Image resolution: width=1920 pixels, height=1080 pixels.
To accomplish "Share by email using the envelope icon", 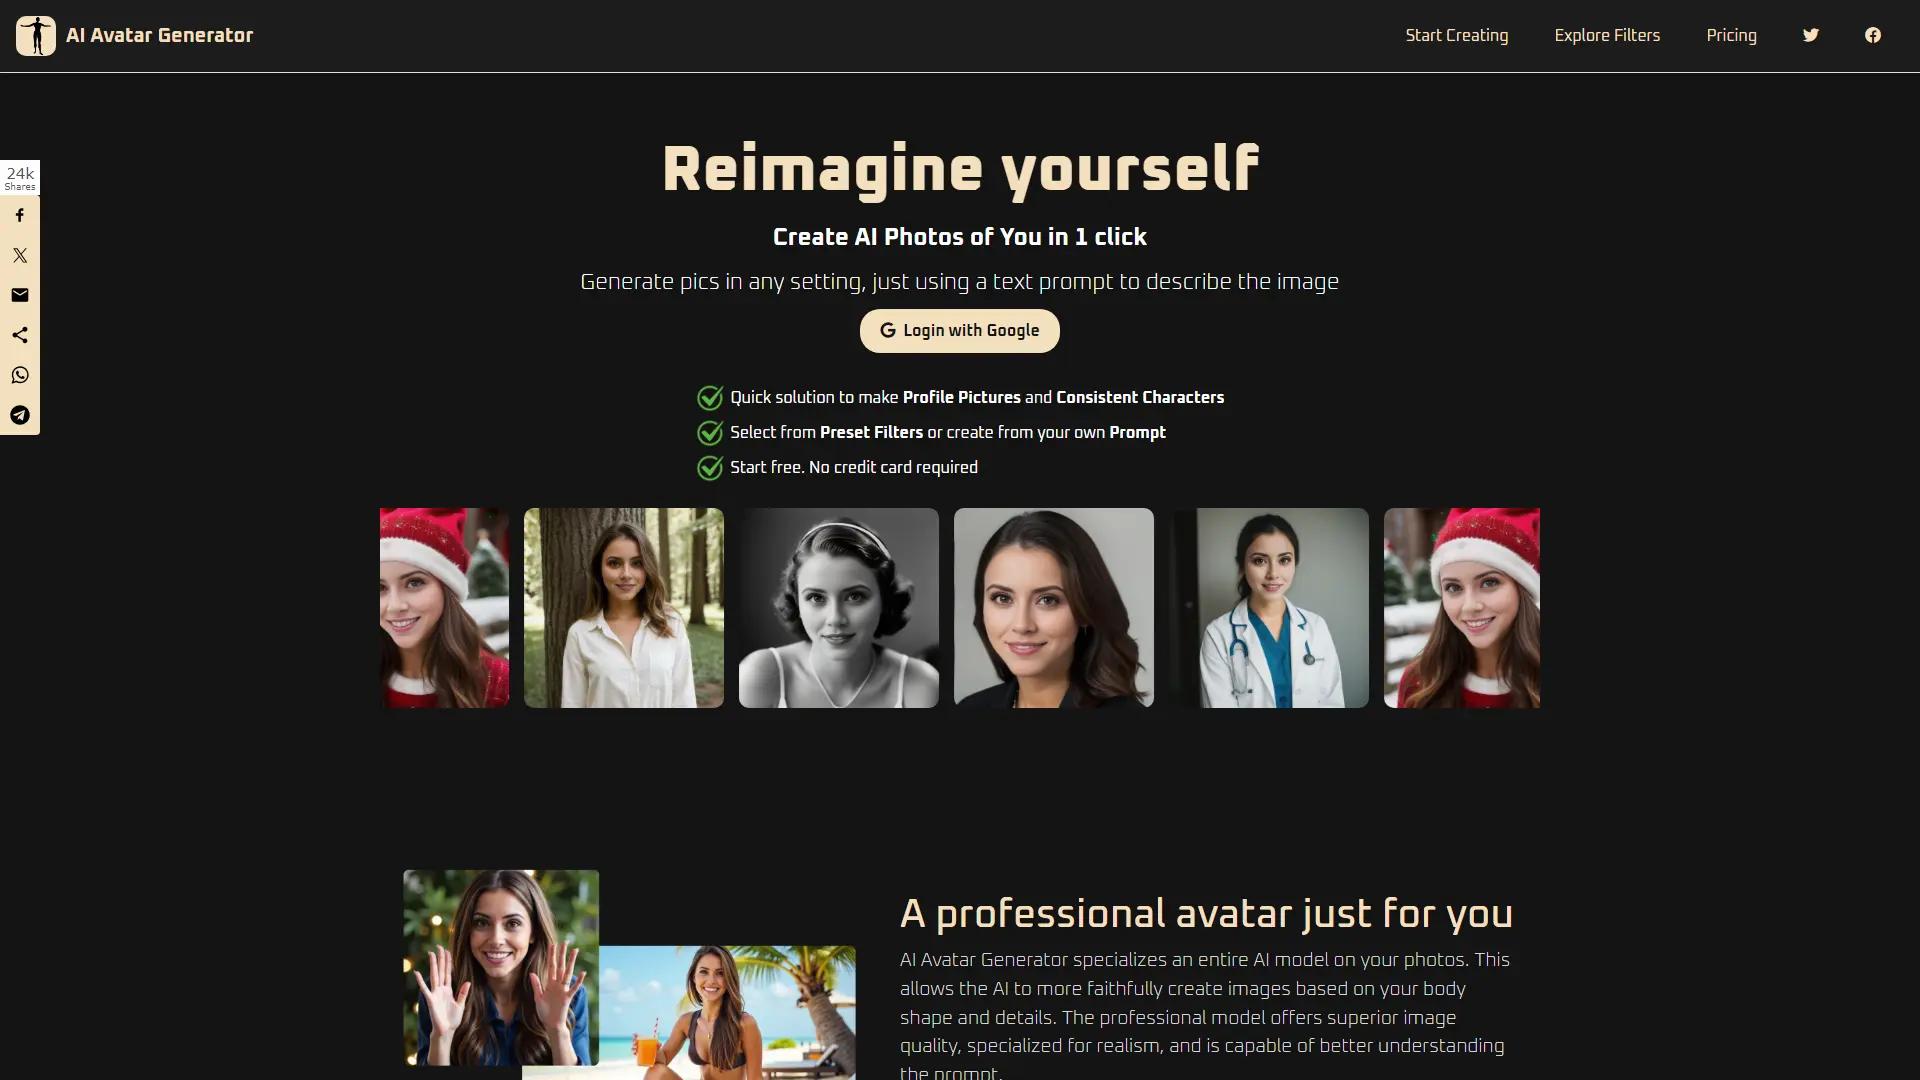I will click(20, 295).
